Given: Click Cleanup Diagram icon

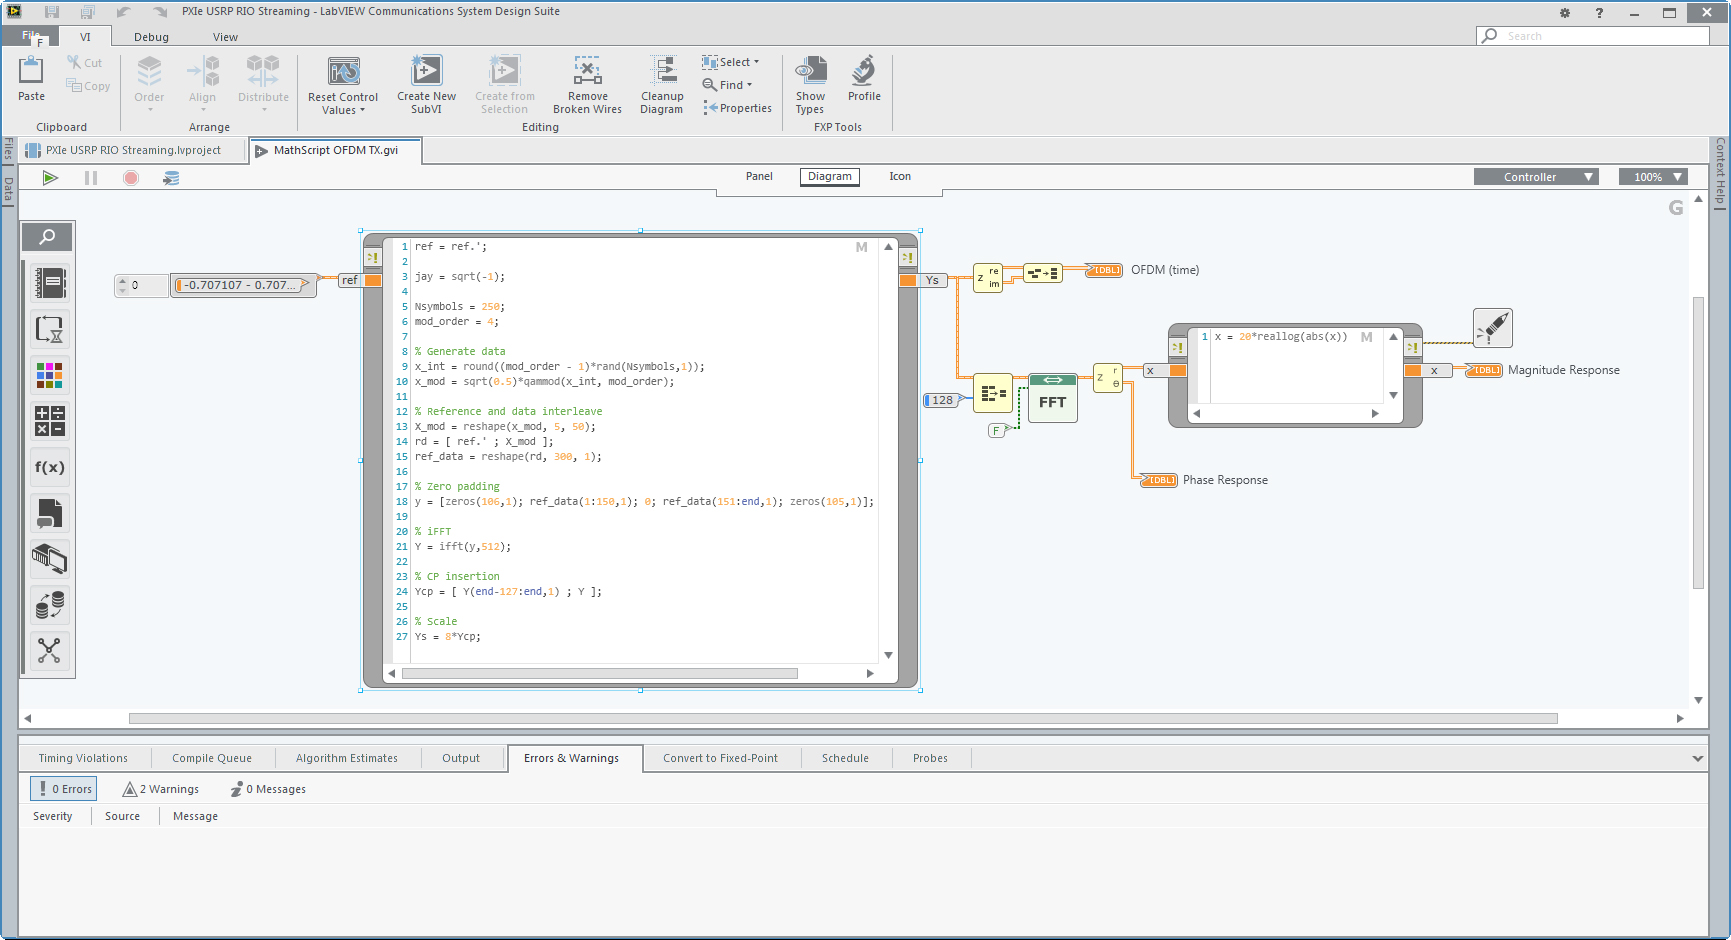Looking at the screenshot, I should pos(662,71).
